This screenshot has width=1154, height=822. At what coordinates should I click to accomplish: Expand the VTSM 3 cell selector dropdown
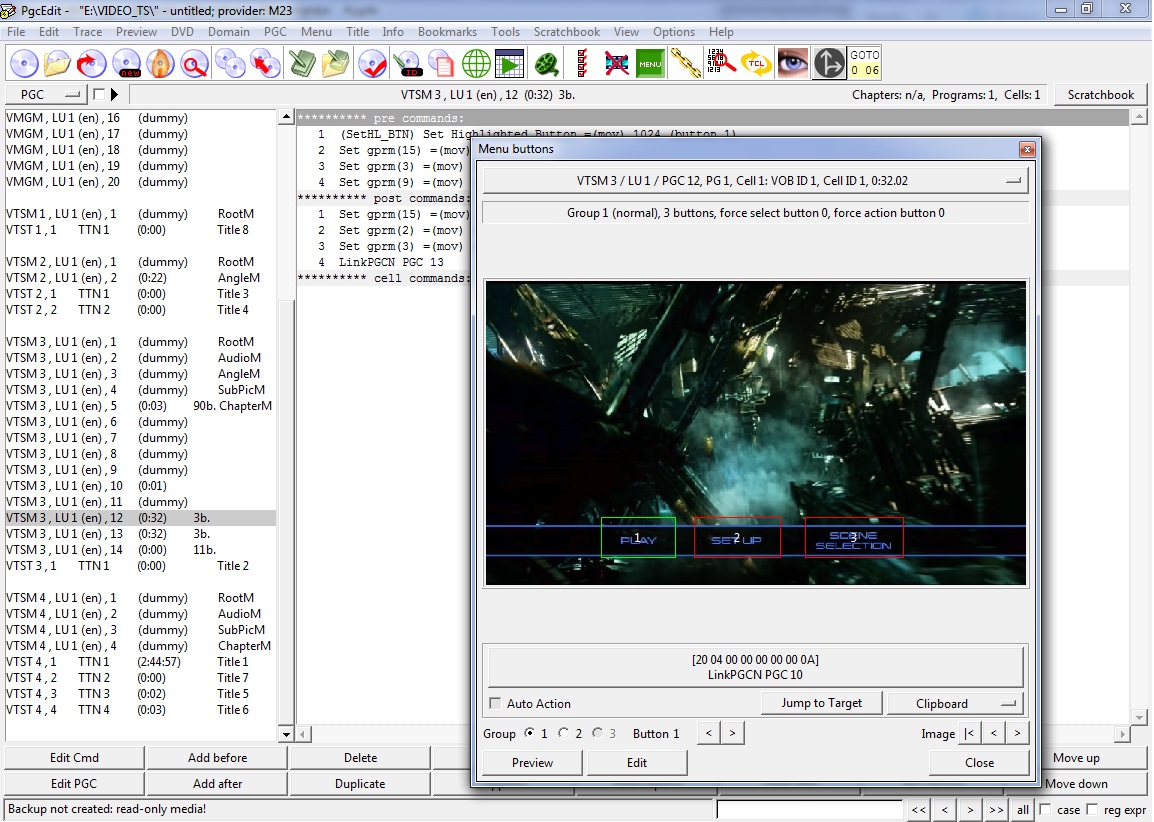[756, 181]
